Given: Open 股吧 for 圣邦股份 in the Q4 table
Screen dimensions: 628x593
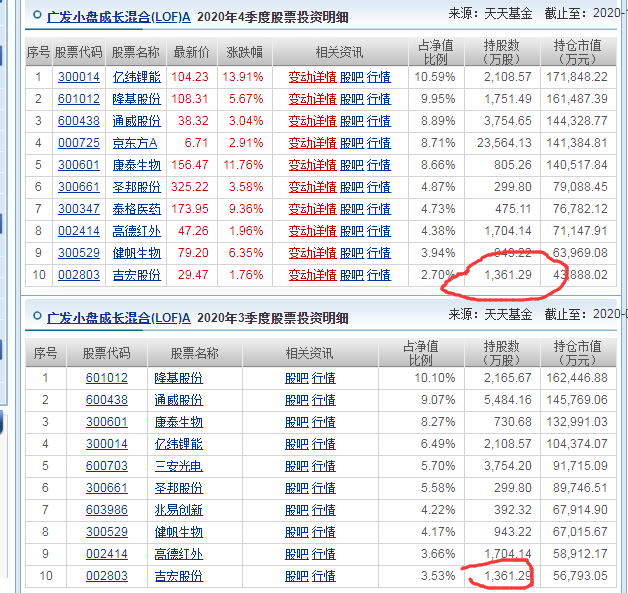Looking at the screenshot, I should click(x=352, y=187).
